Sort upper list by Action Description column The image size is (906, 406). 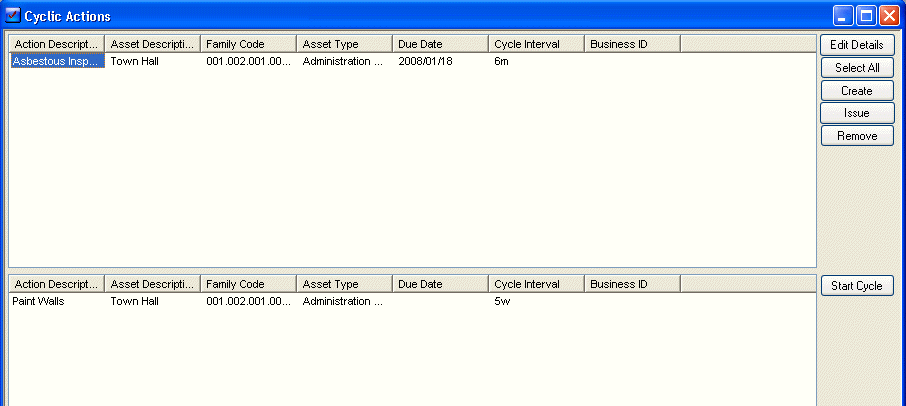(x=57, y=44)
